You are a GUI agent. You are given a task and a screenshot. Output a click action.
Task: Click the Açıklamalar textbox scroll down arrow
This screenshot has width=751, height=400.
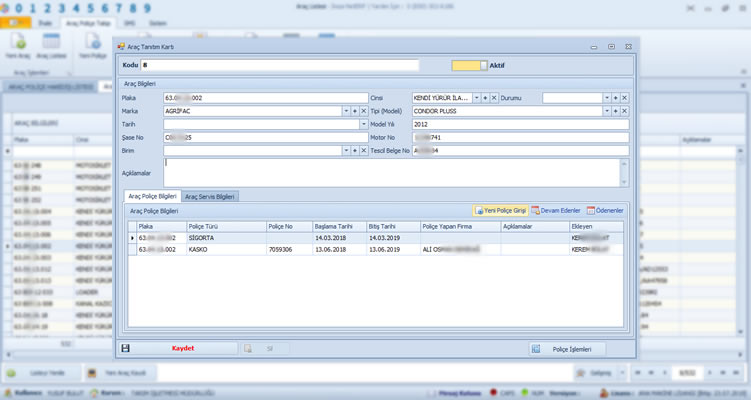click(624, 183)
